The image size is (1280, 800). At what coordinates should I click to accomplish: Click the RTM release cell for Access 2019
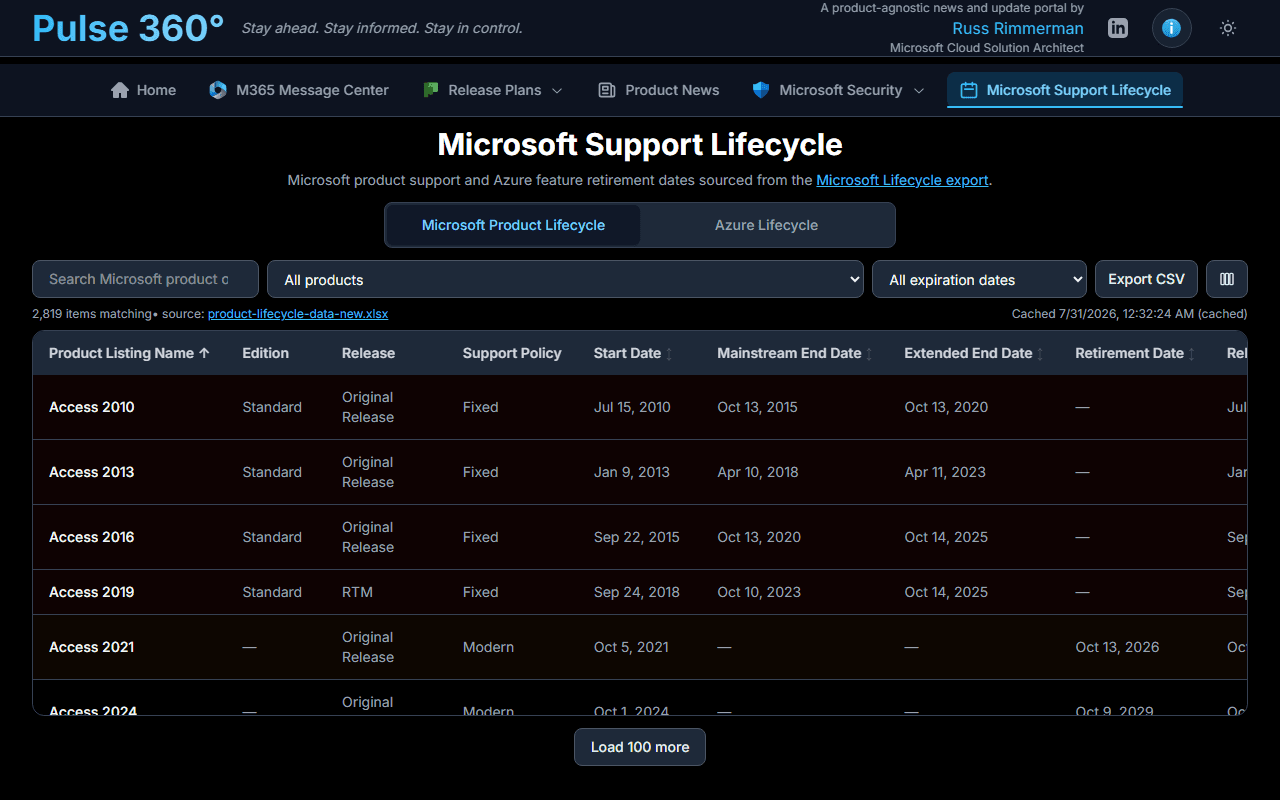coord(357,592)
